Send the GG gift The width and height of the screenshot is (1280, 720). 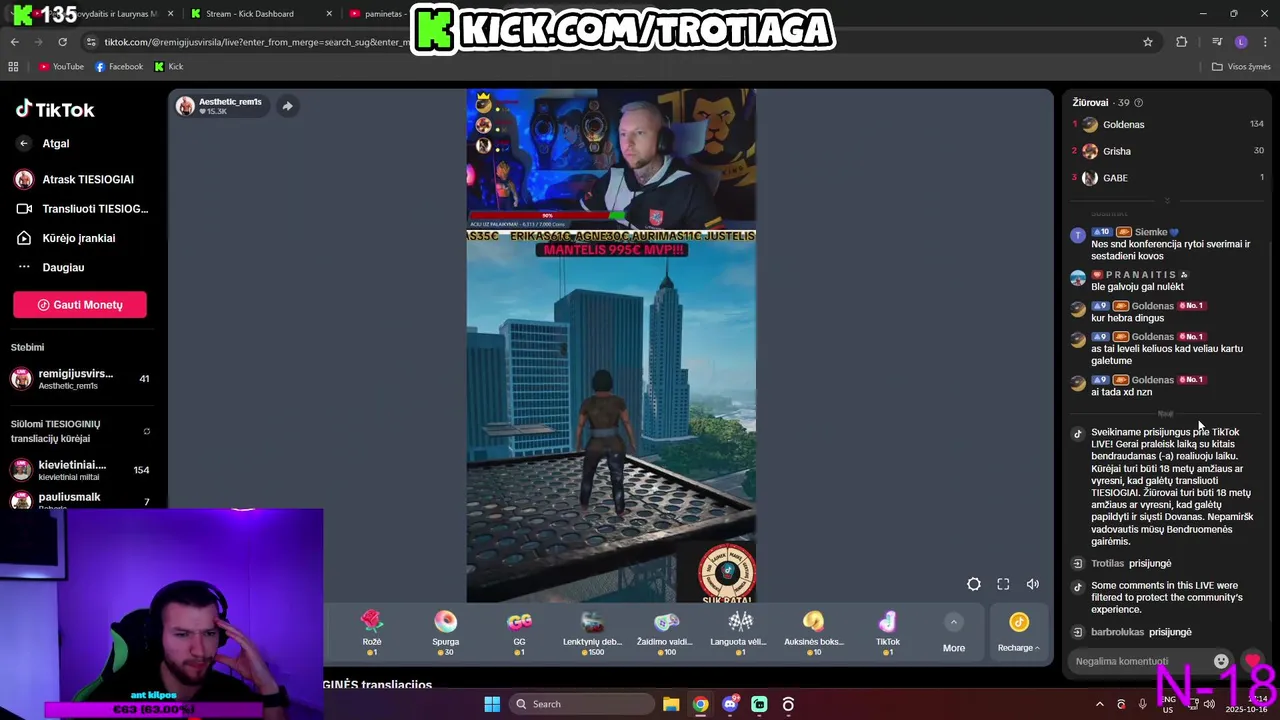click(519, 633)
